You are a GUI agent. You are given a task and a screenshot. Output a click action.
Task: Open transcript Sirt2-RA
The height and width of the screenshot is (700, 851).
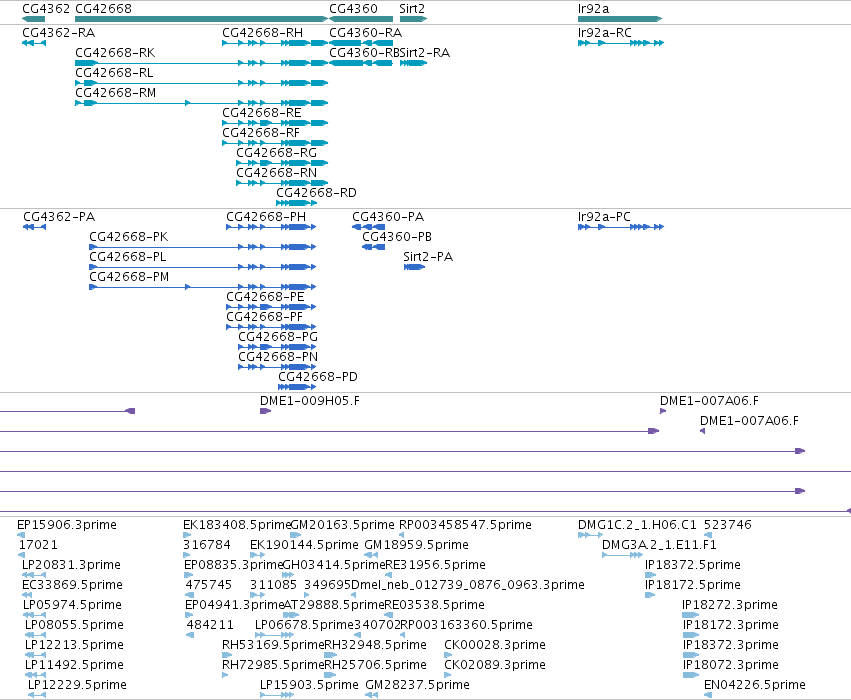tap(424, 53)
